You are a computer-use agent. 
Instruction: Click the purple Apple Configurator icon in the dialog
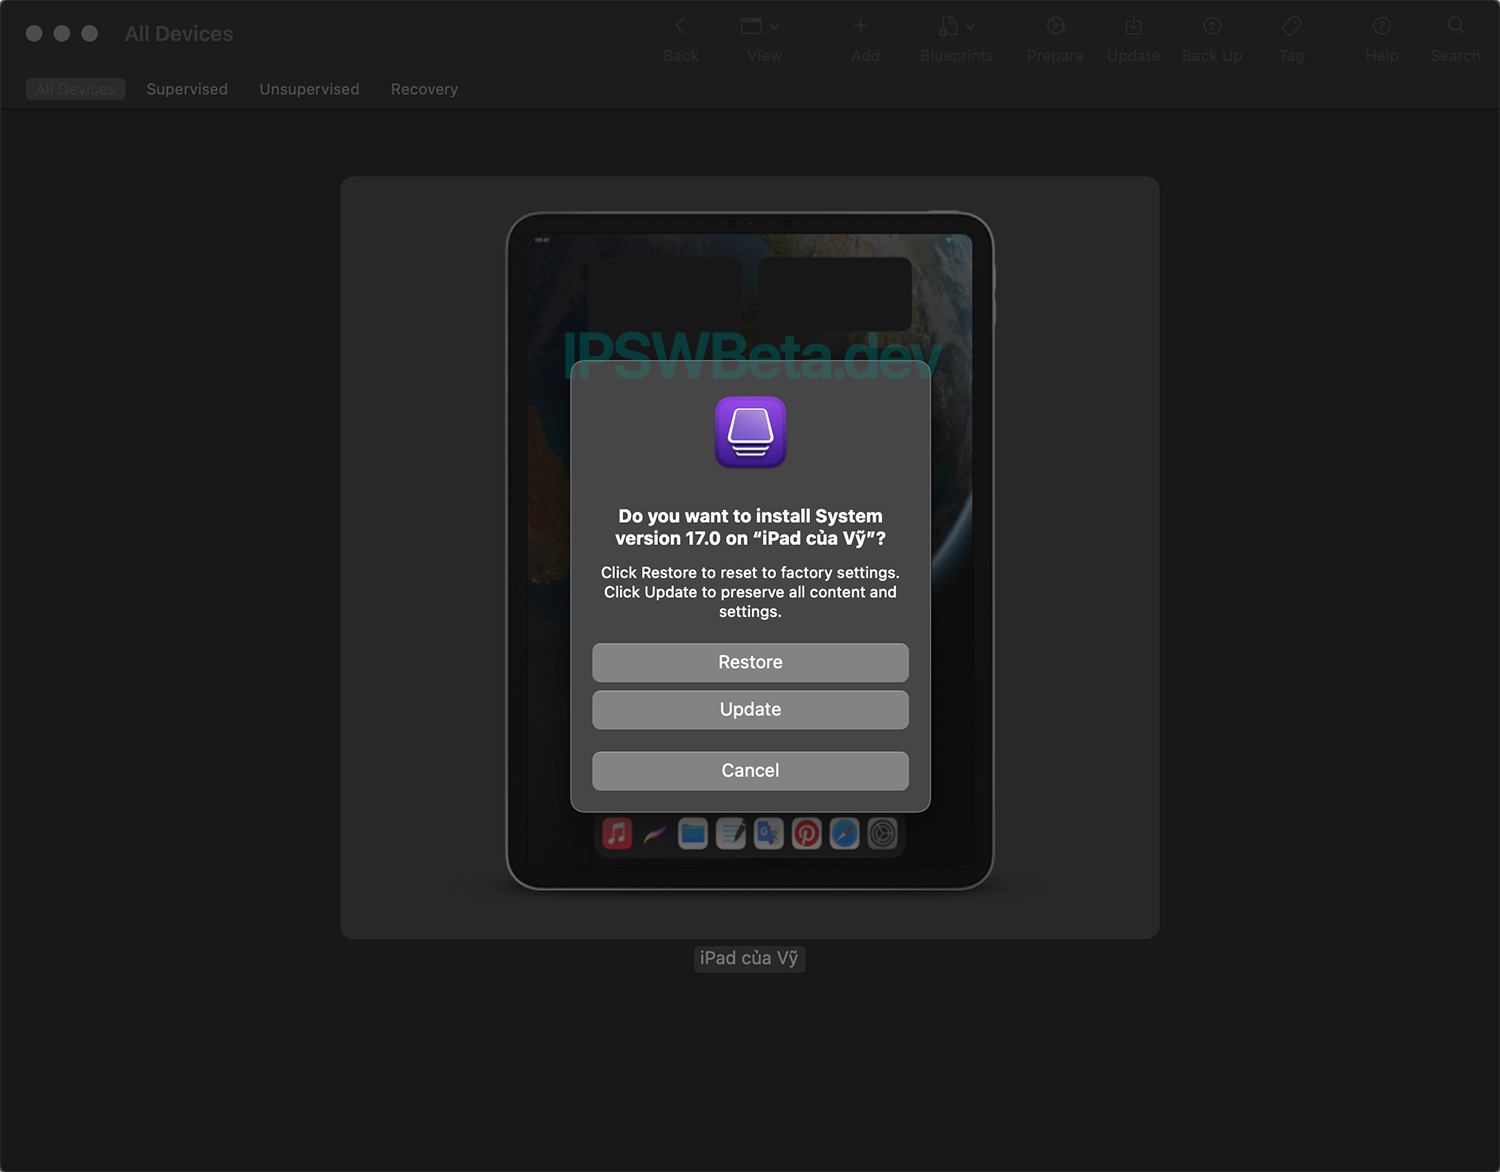751,432
